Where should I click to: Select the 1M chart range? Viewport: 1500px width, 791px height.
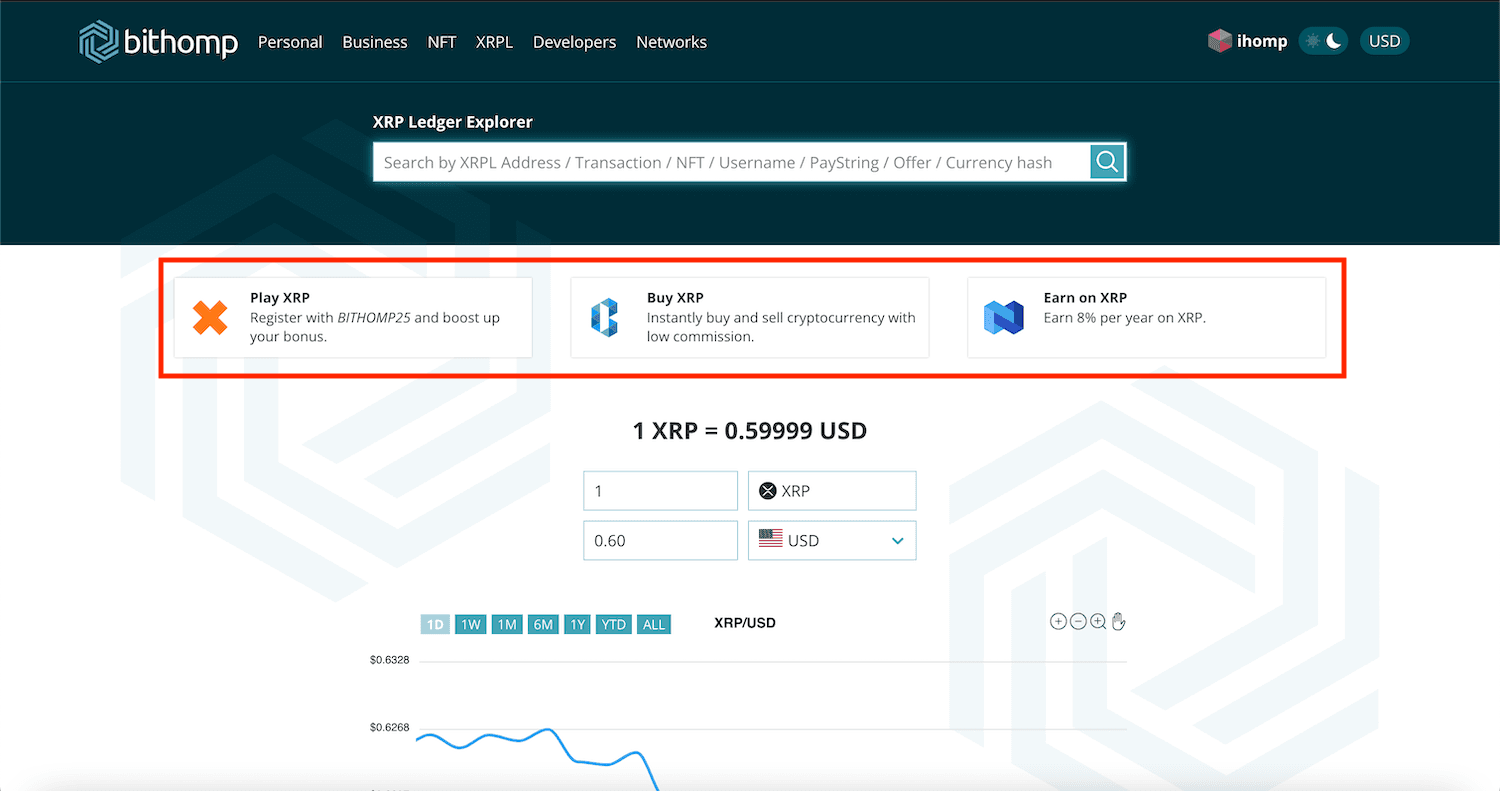507,625
